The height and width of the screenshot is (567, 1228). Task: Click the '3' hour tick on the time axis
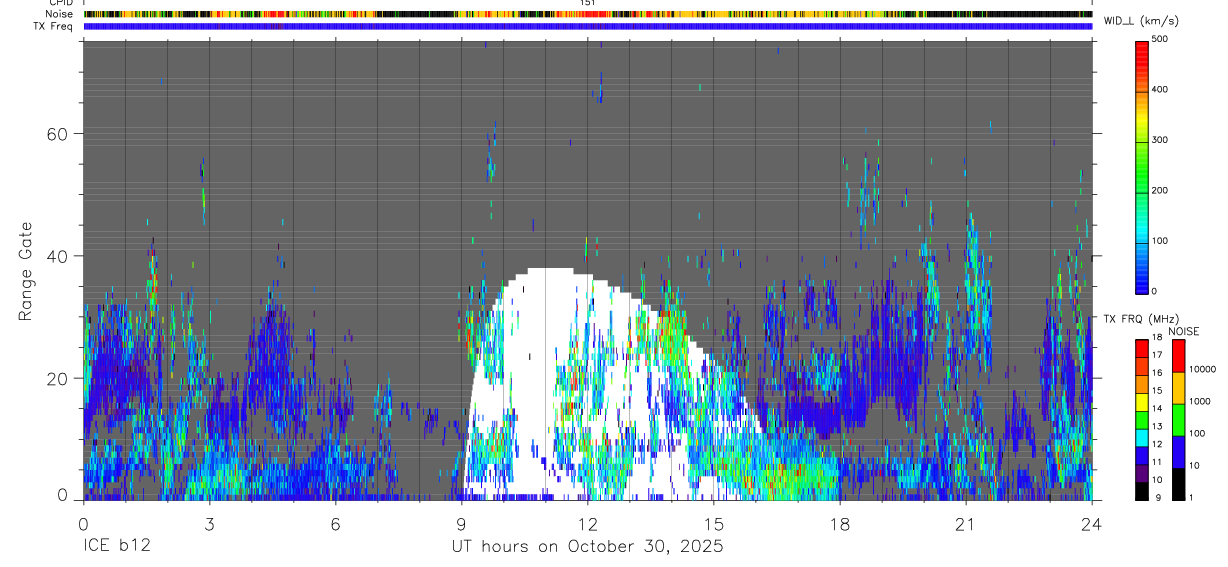[x=209, y=523]
